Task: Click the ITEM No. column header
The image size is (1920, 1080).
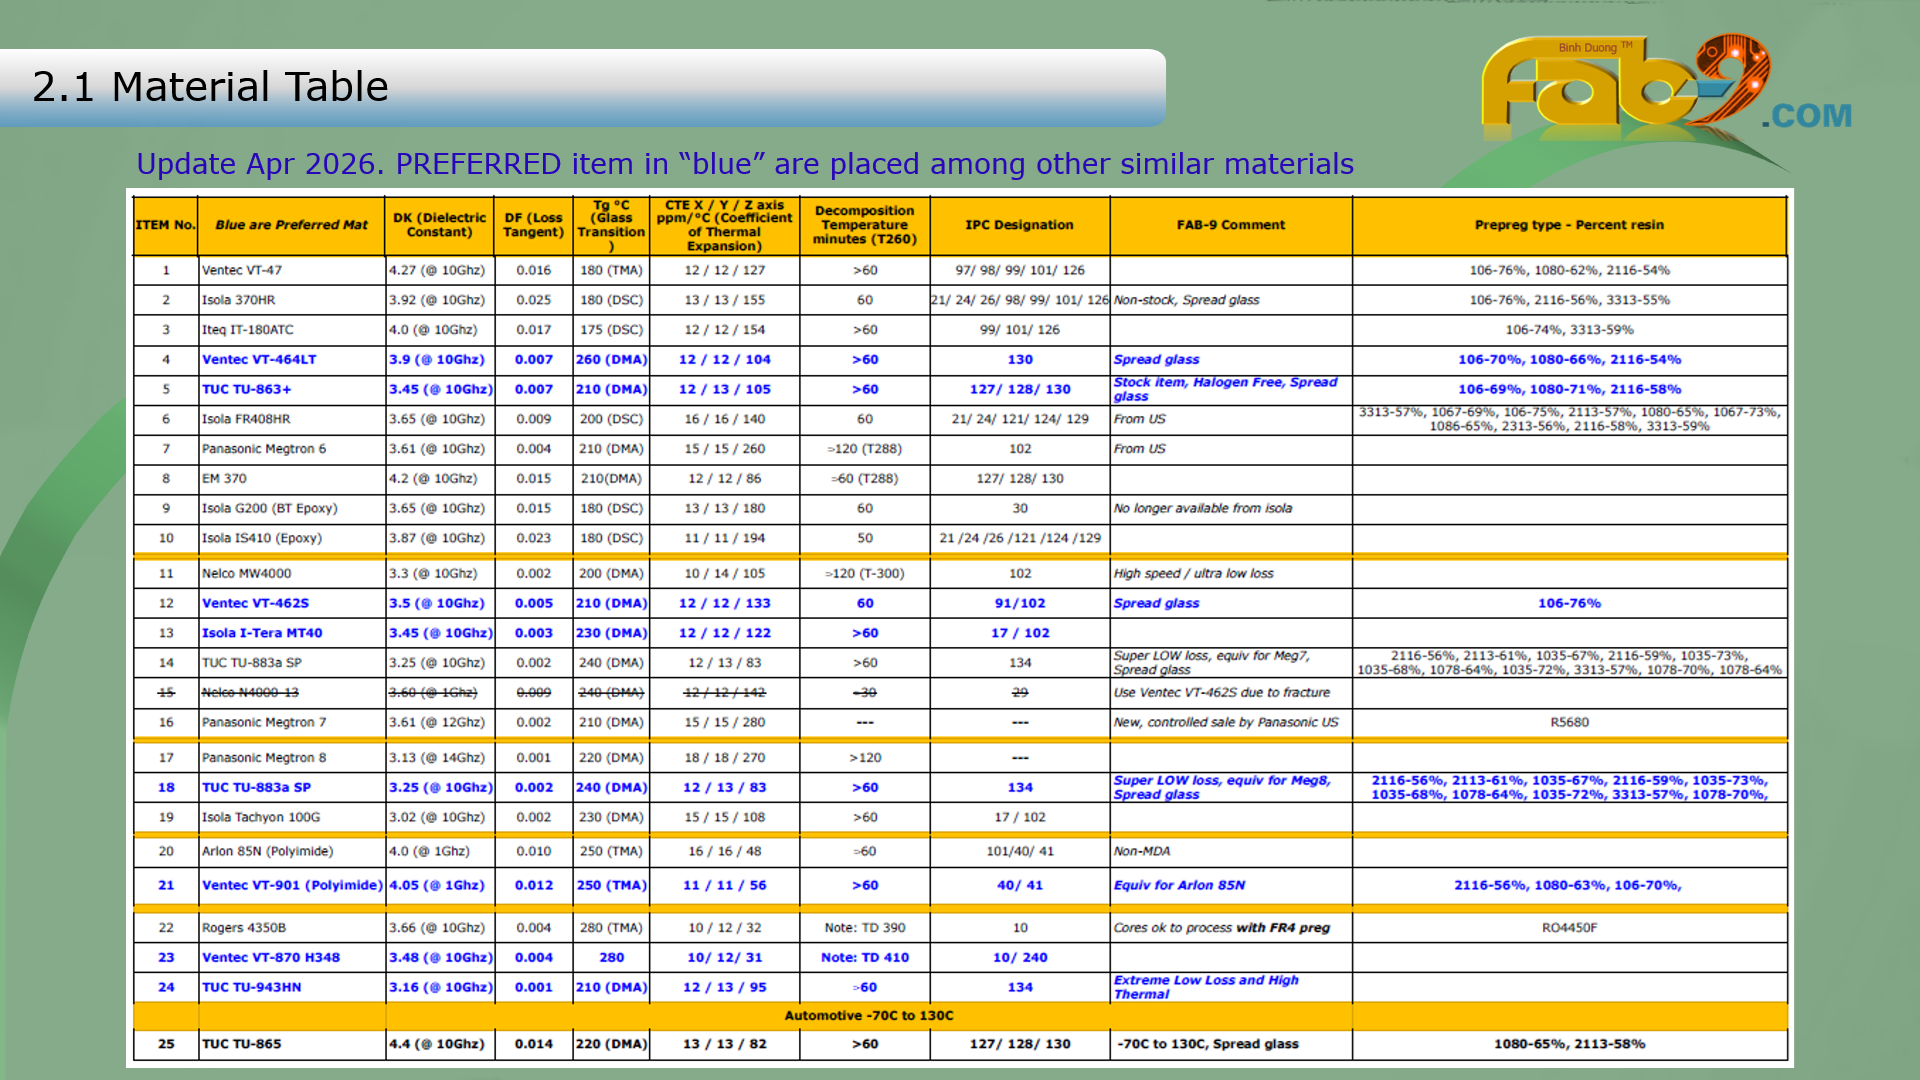Action: [x=165, y=225]
